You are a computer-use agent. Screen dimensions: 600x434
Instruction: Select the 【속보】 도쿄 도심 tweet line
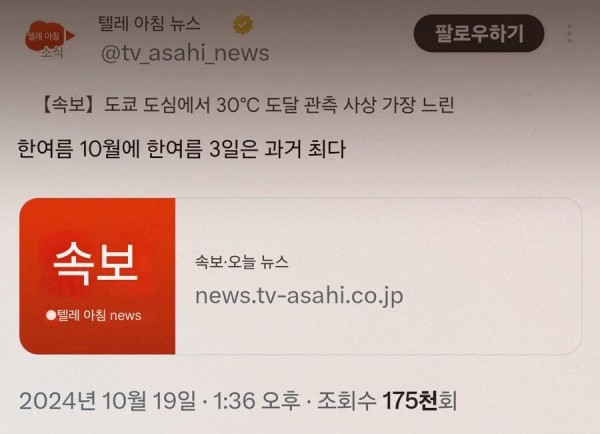[247, 104]
